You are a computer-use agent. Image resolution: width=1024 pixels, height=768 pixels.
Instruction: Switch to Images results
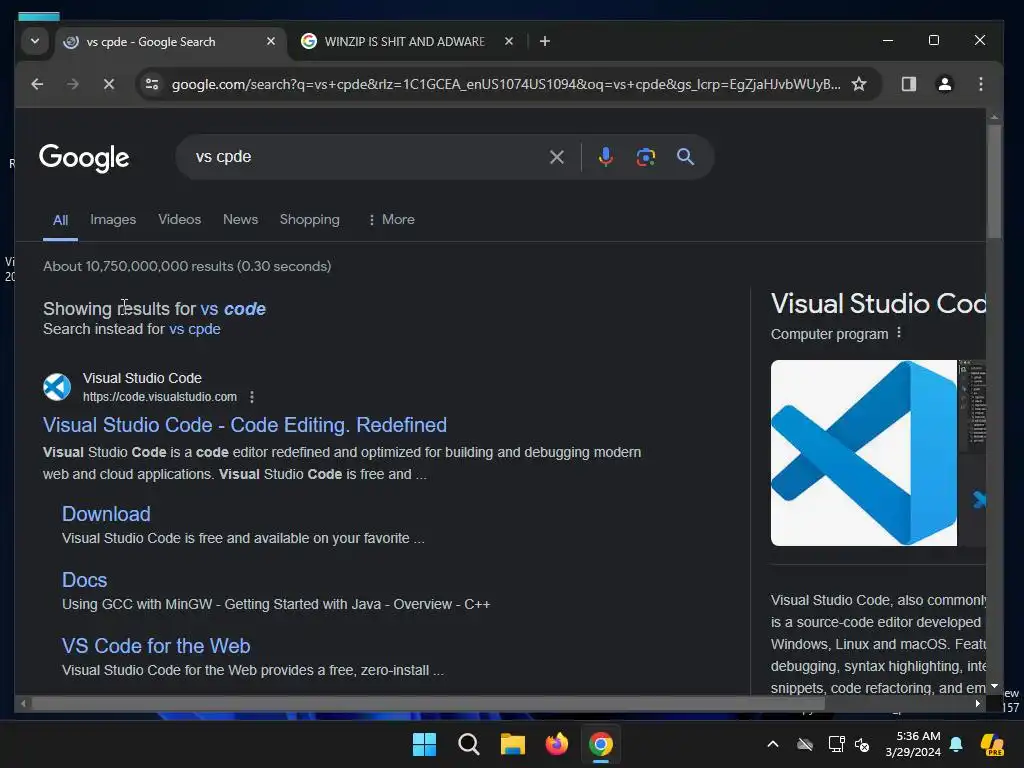coord(113,219)
